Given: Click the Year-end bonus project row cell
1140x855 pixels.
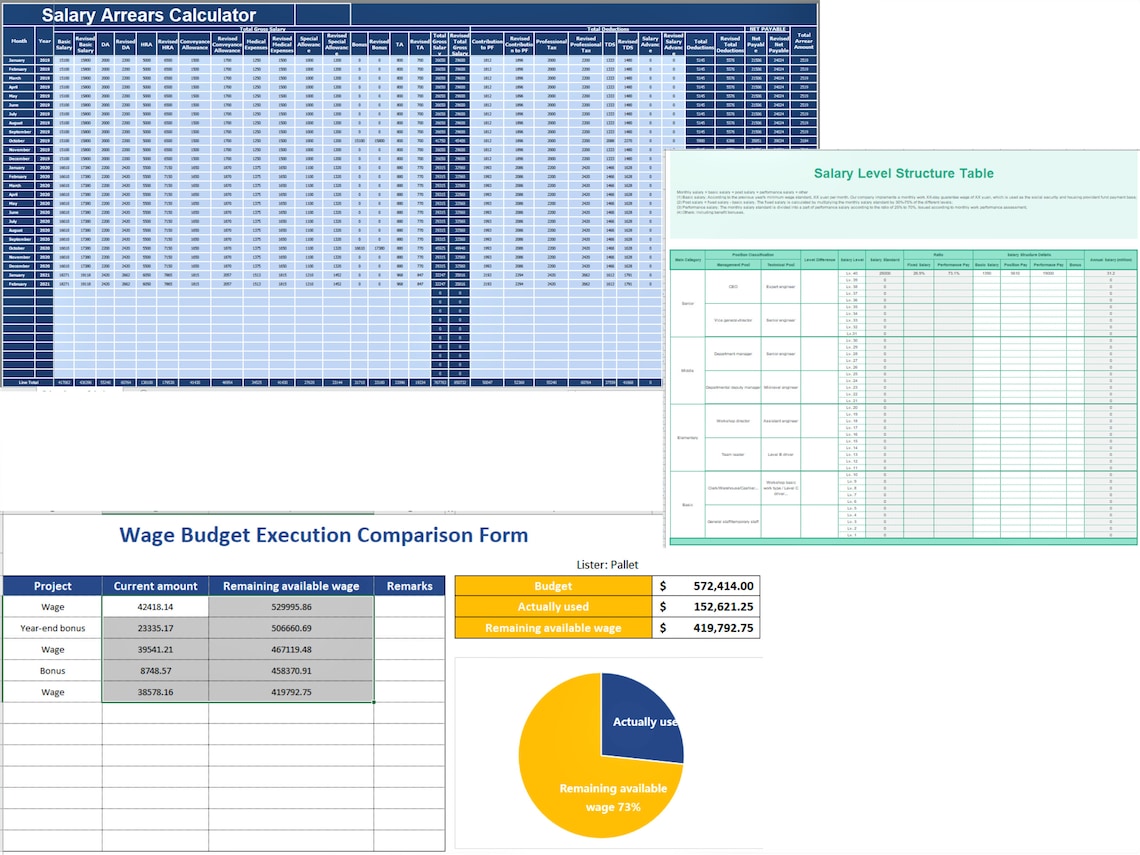Looking at the screenshot, I should 51,628.
